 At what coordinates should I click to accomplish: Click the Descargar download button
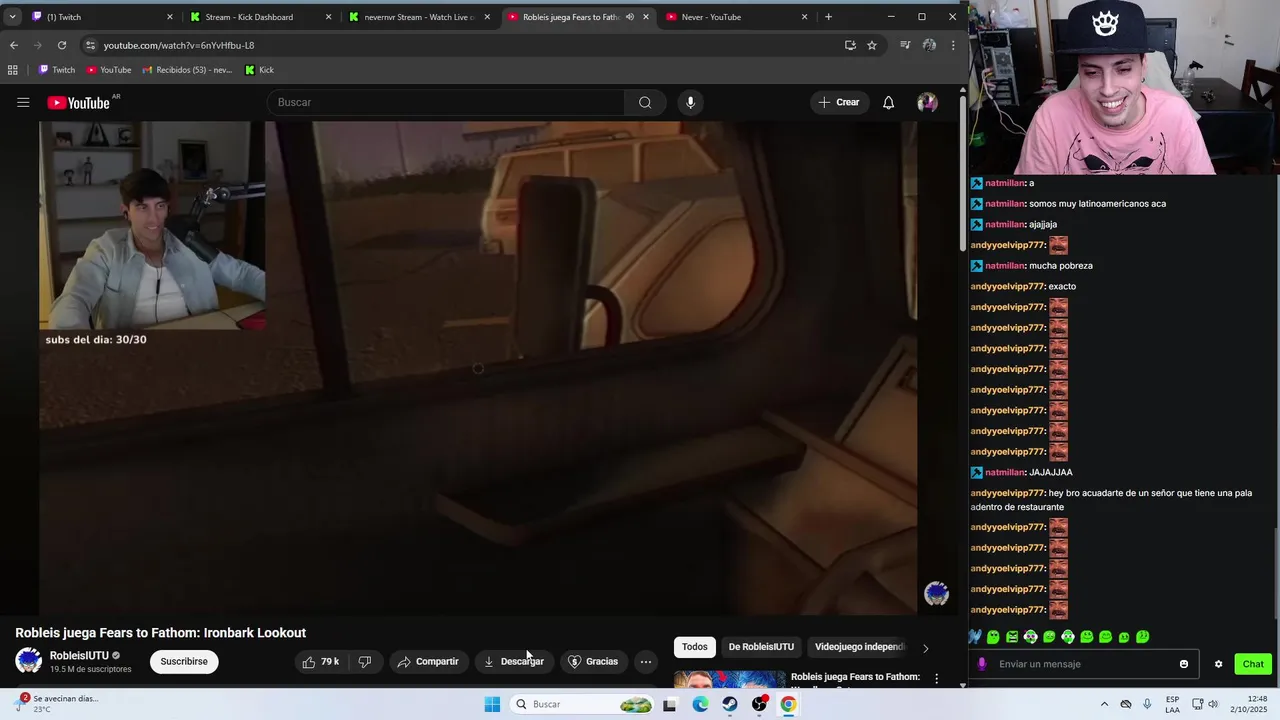[514, 661]
